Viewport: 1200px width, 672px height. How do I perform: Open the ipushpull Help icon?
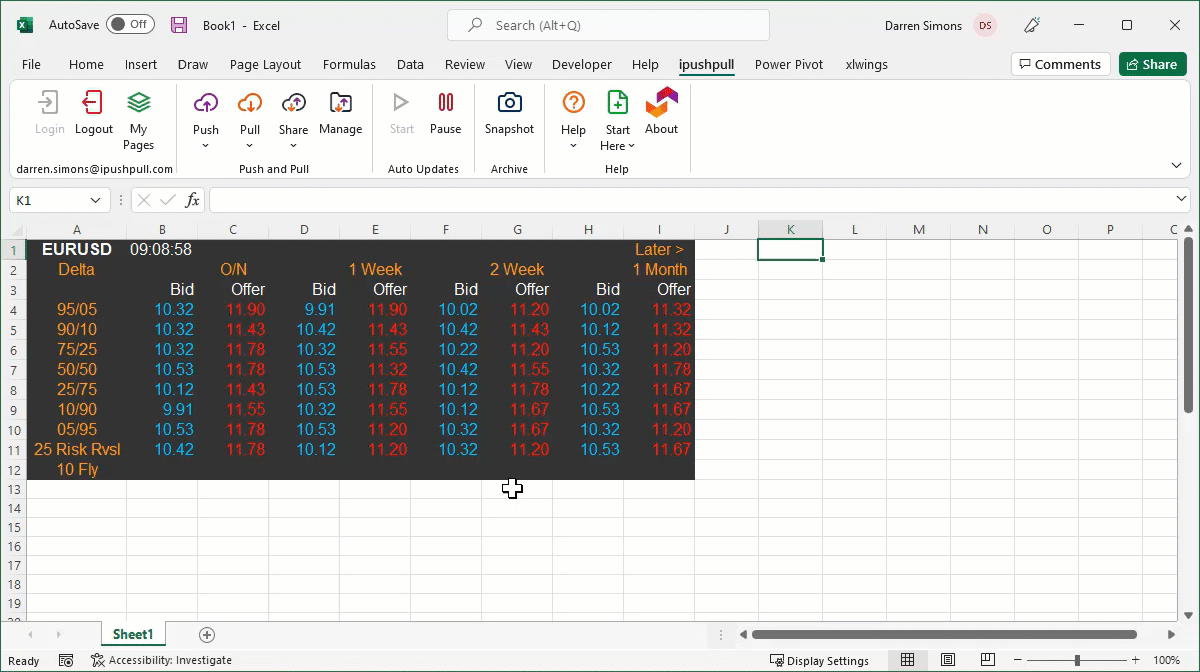tap(573, 102)
